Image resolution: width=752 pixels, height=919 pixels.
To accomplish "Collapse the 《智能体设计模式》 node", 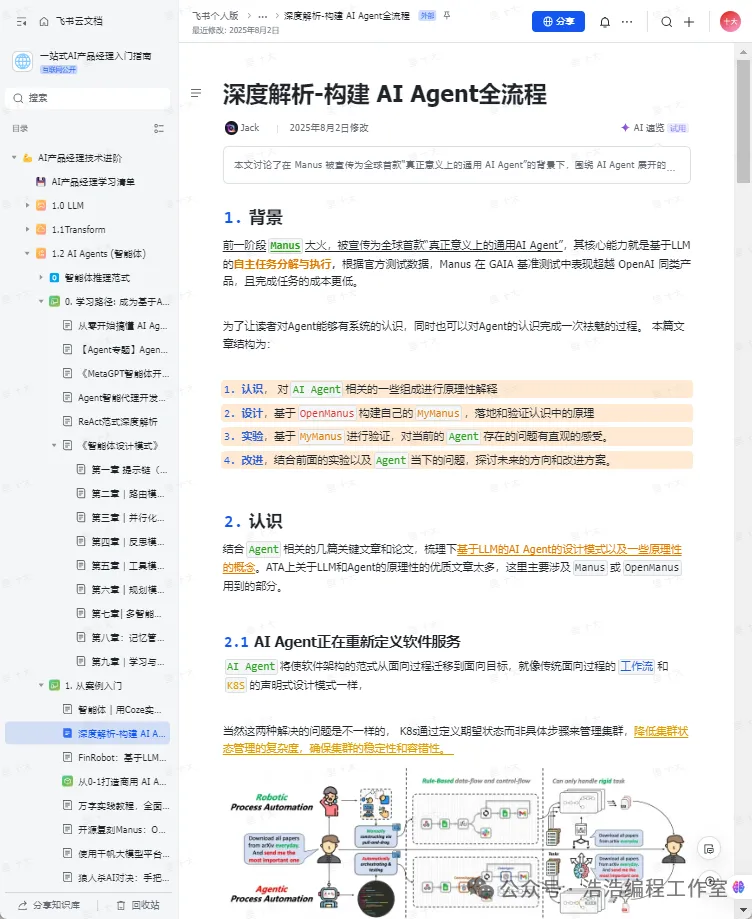I will [x=54, y=446].
